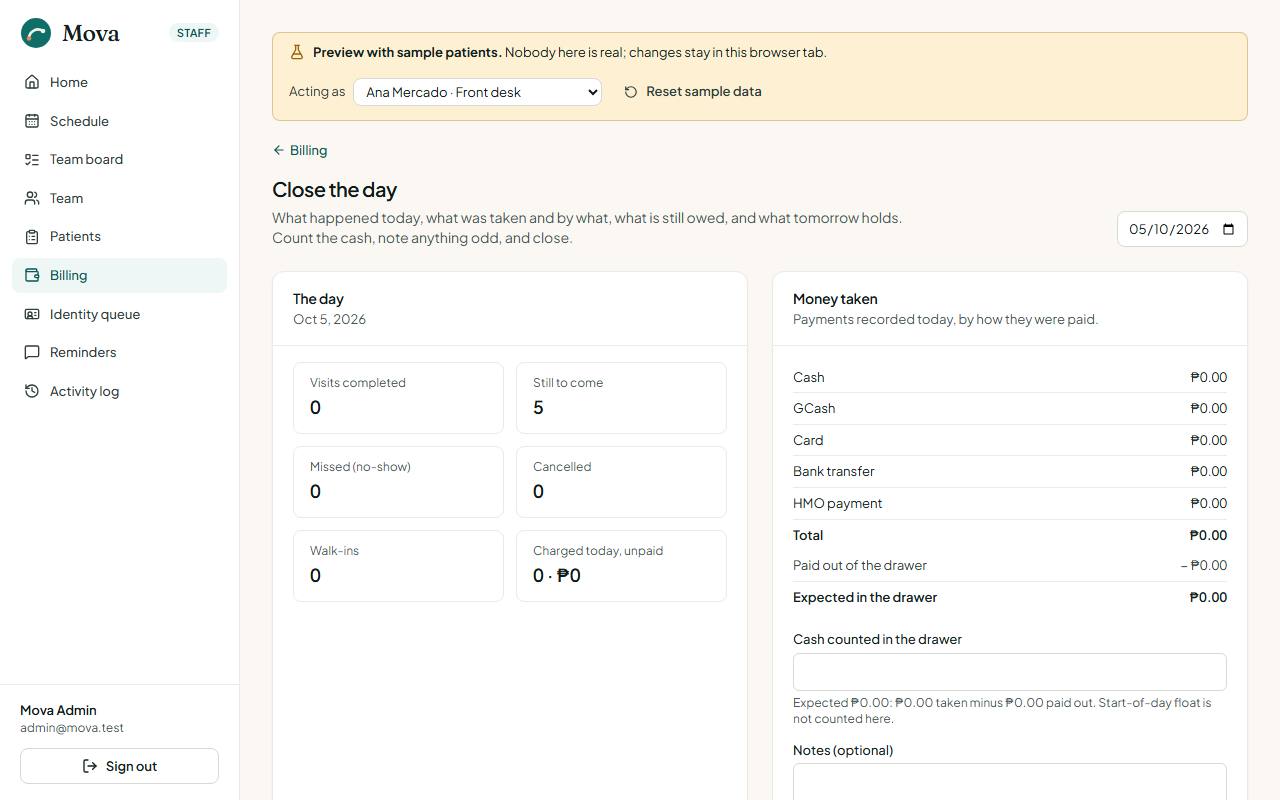1280x800 pixels.
Task: Open the Reminders page
Action: pyautogui.click(x=120, y=352)
